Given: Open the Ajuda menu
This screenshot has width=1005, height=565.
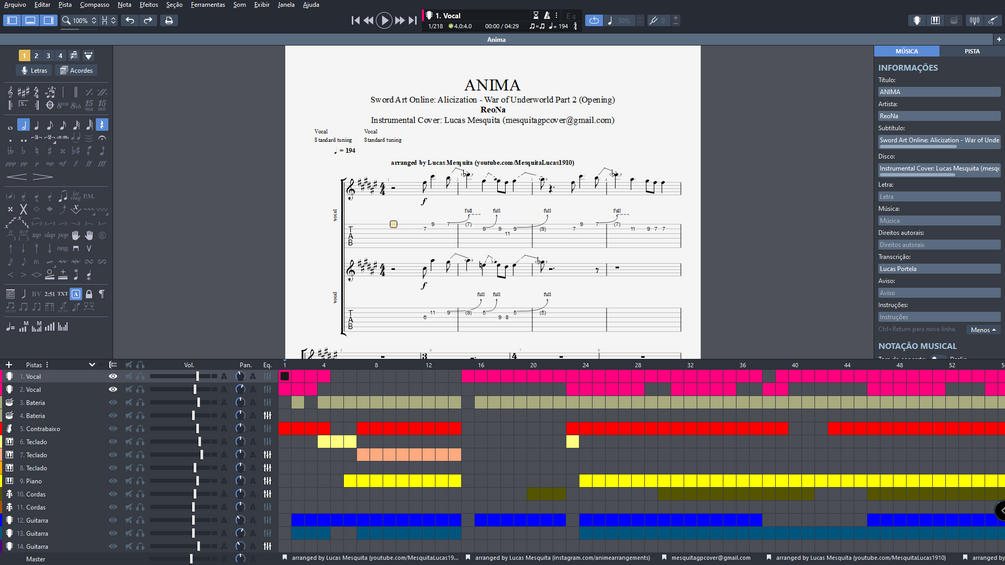Looking at the screenshot, I should 311,4.
